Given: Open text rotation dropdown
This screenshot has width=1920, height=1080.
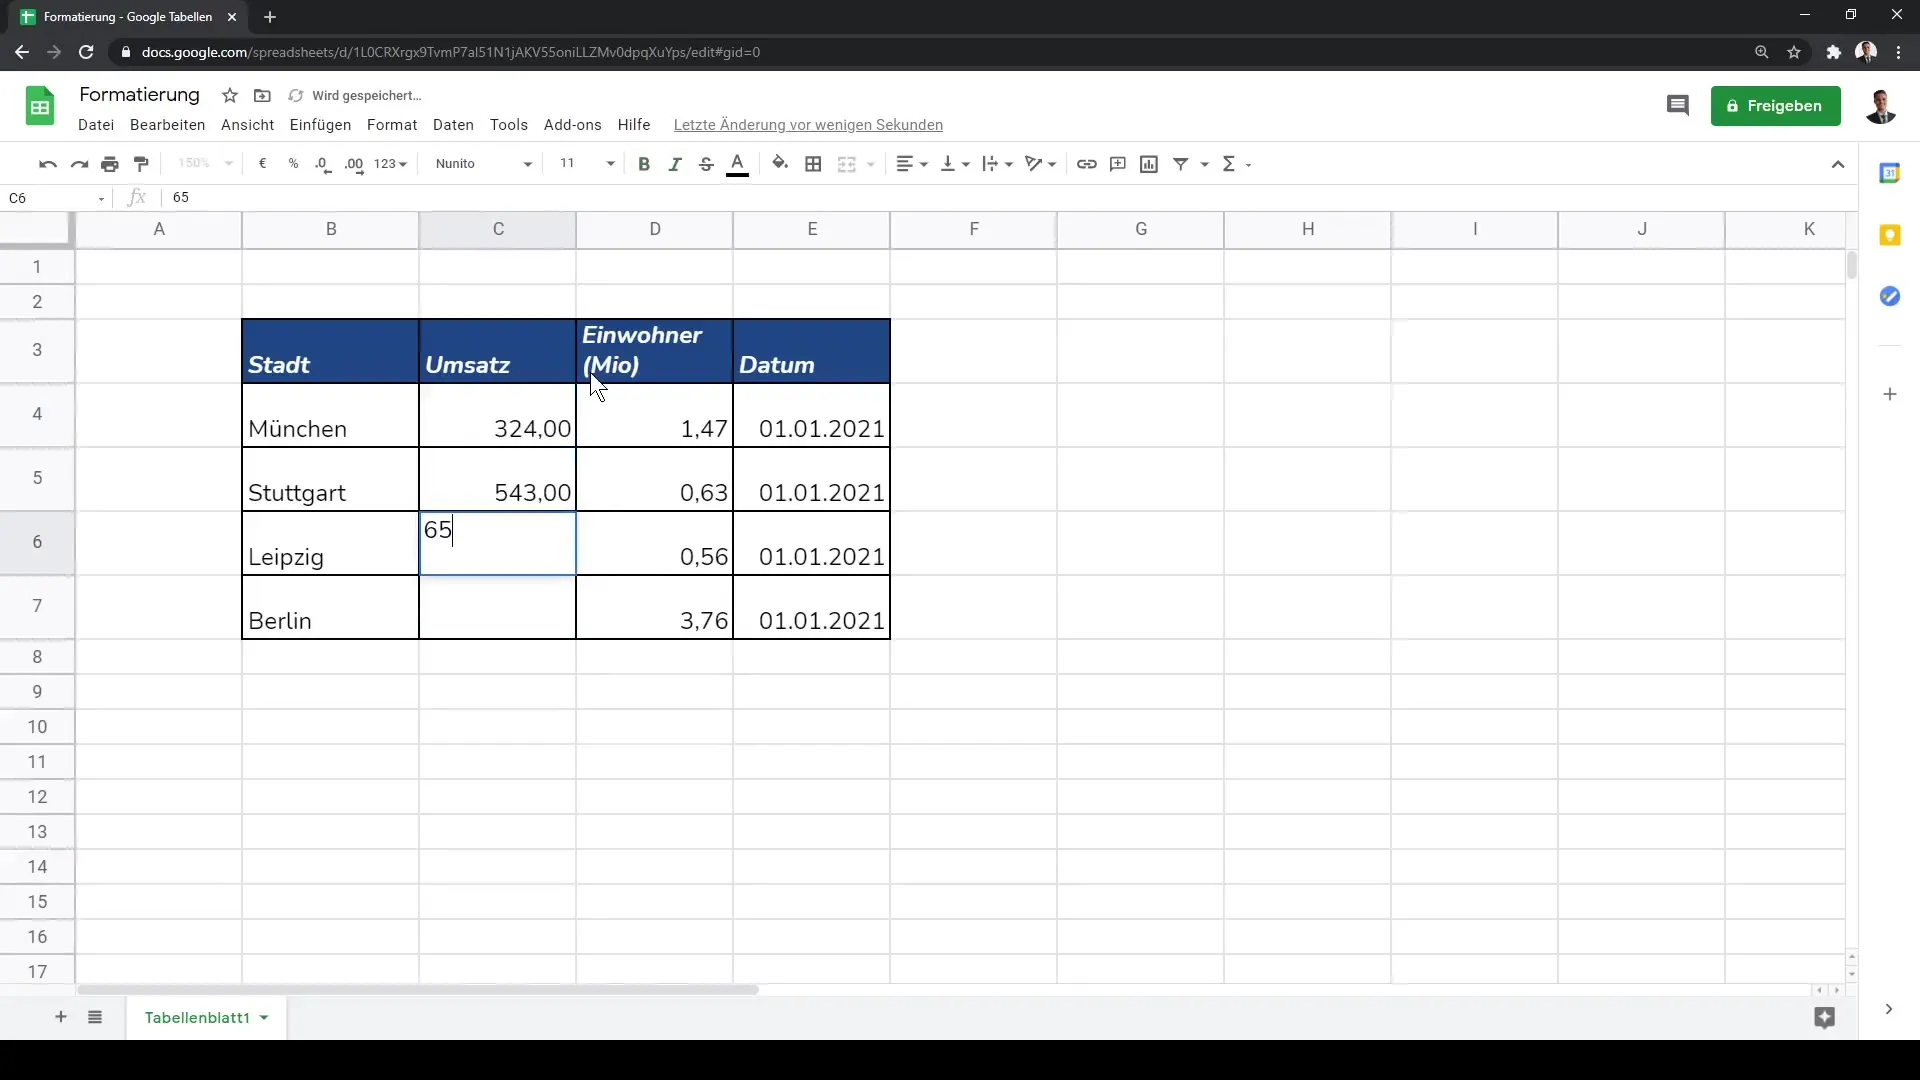Looking at the screenshot, I should [x=1041, y=164].
